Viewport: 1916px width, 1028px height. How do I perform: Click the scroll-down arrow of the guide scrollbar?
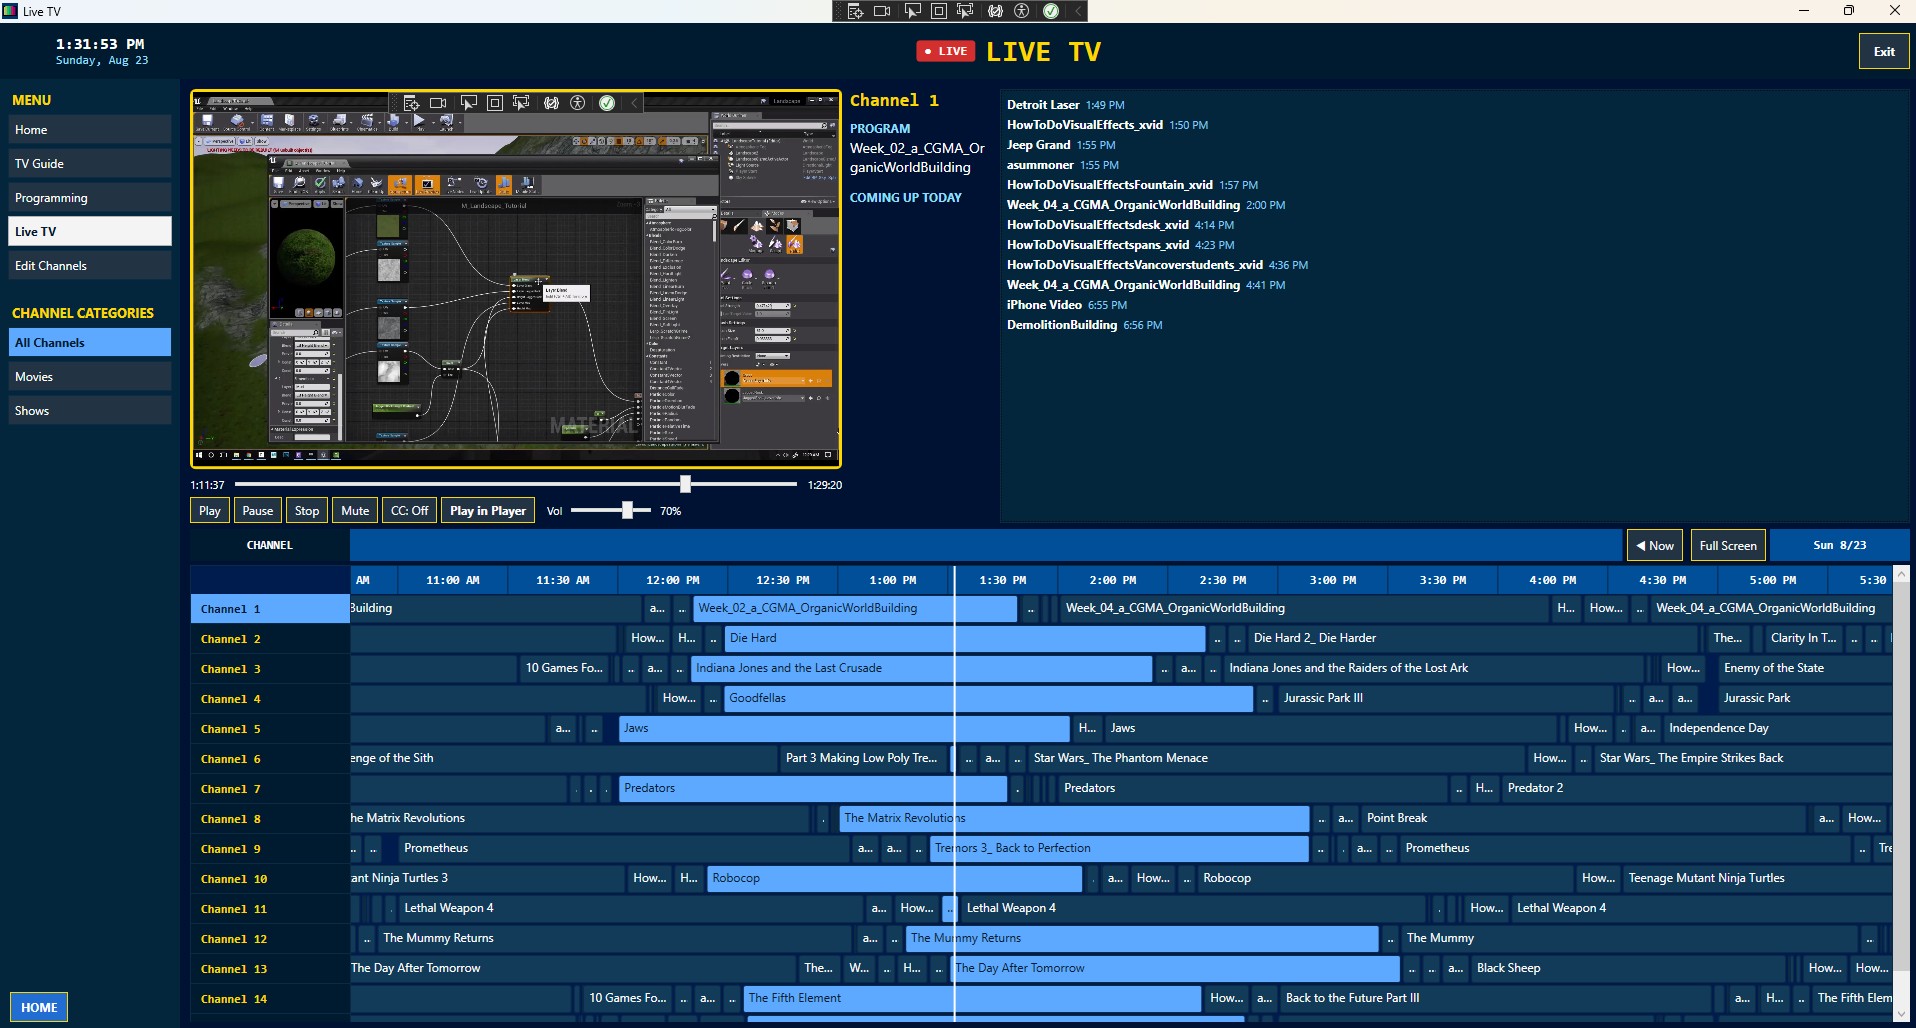(x=1901, y=1014)
